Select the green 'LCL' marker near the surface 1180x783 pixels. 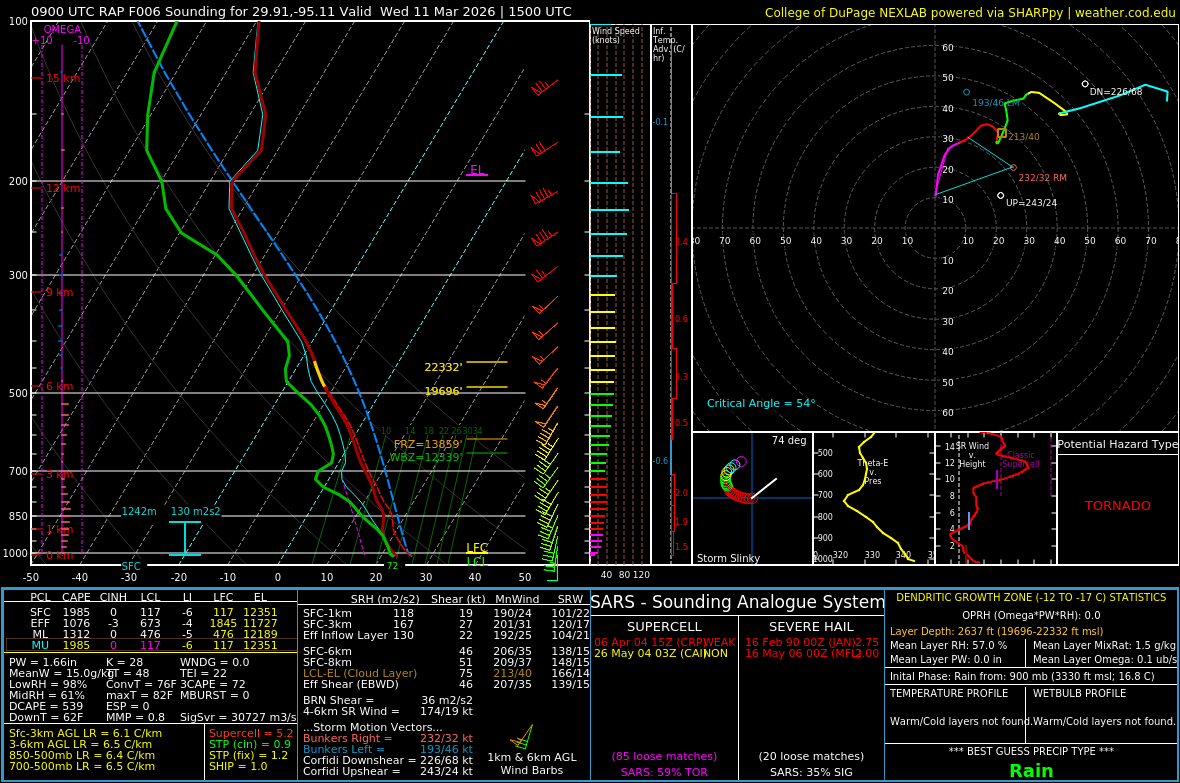[476, 562]
